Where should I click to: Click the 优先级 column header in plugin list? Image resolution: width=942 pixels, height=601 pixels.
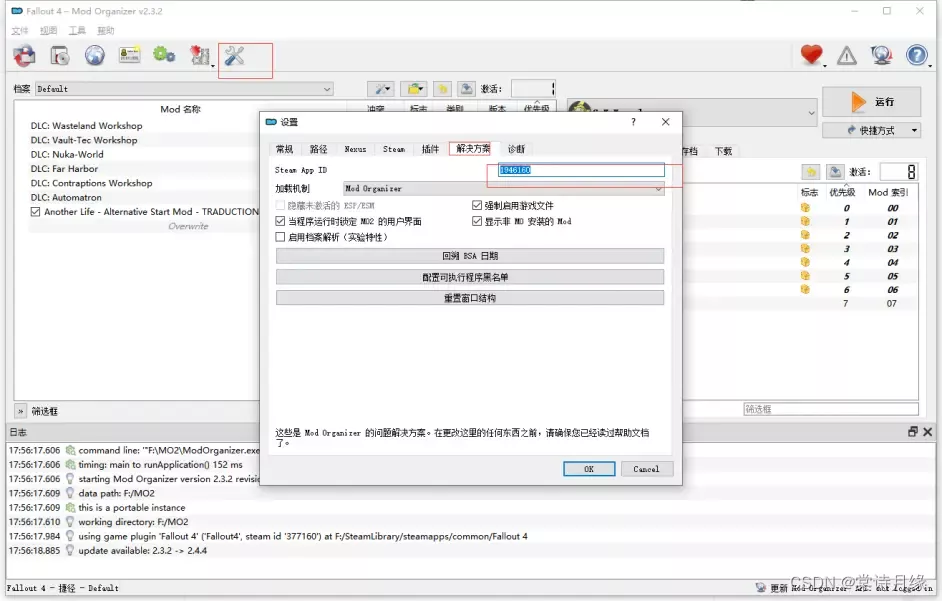click(842, 192)
